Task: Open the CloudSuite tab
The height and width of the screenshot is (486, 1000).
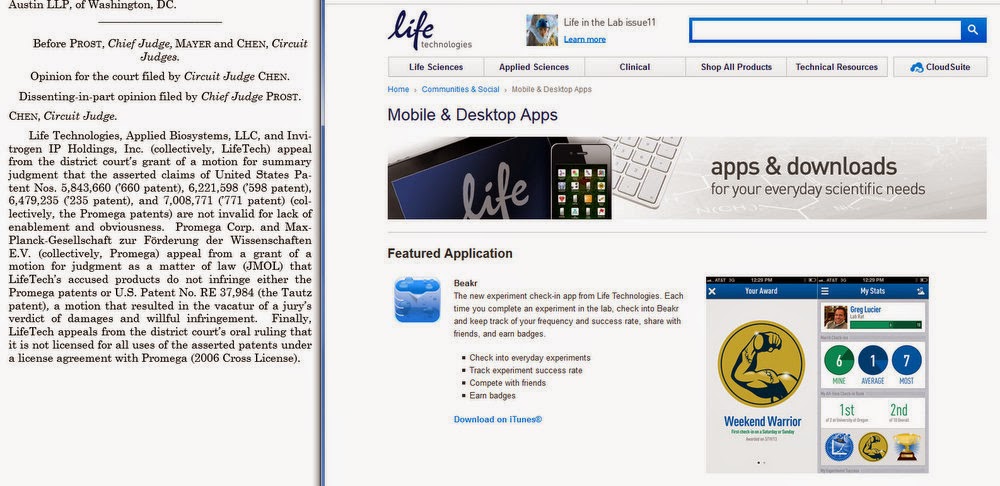Action: coord(939,67)
